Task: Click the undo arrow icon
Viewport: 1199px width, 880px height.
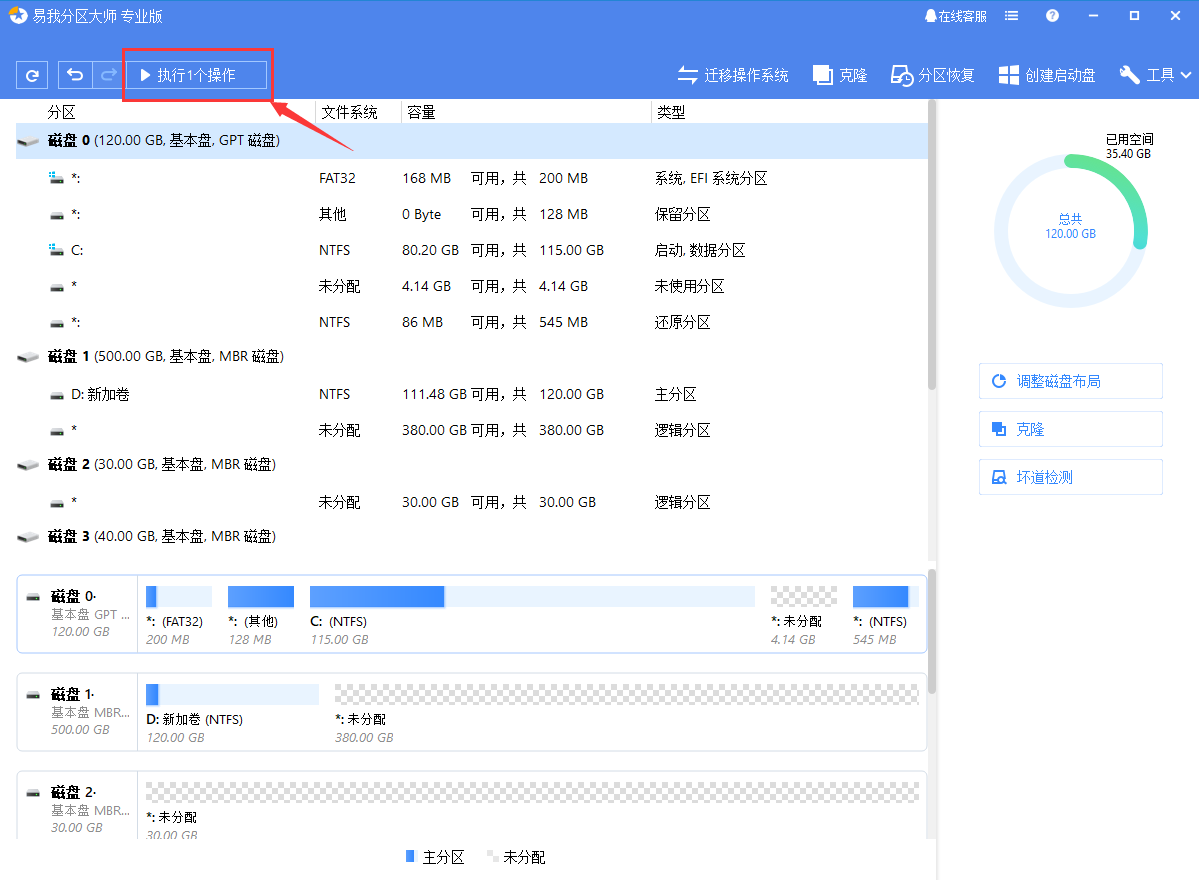Action: [x=75, y=75]
